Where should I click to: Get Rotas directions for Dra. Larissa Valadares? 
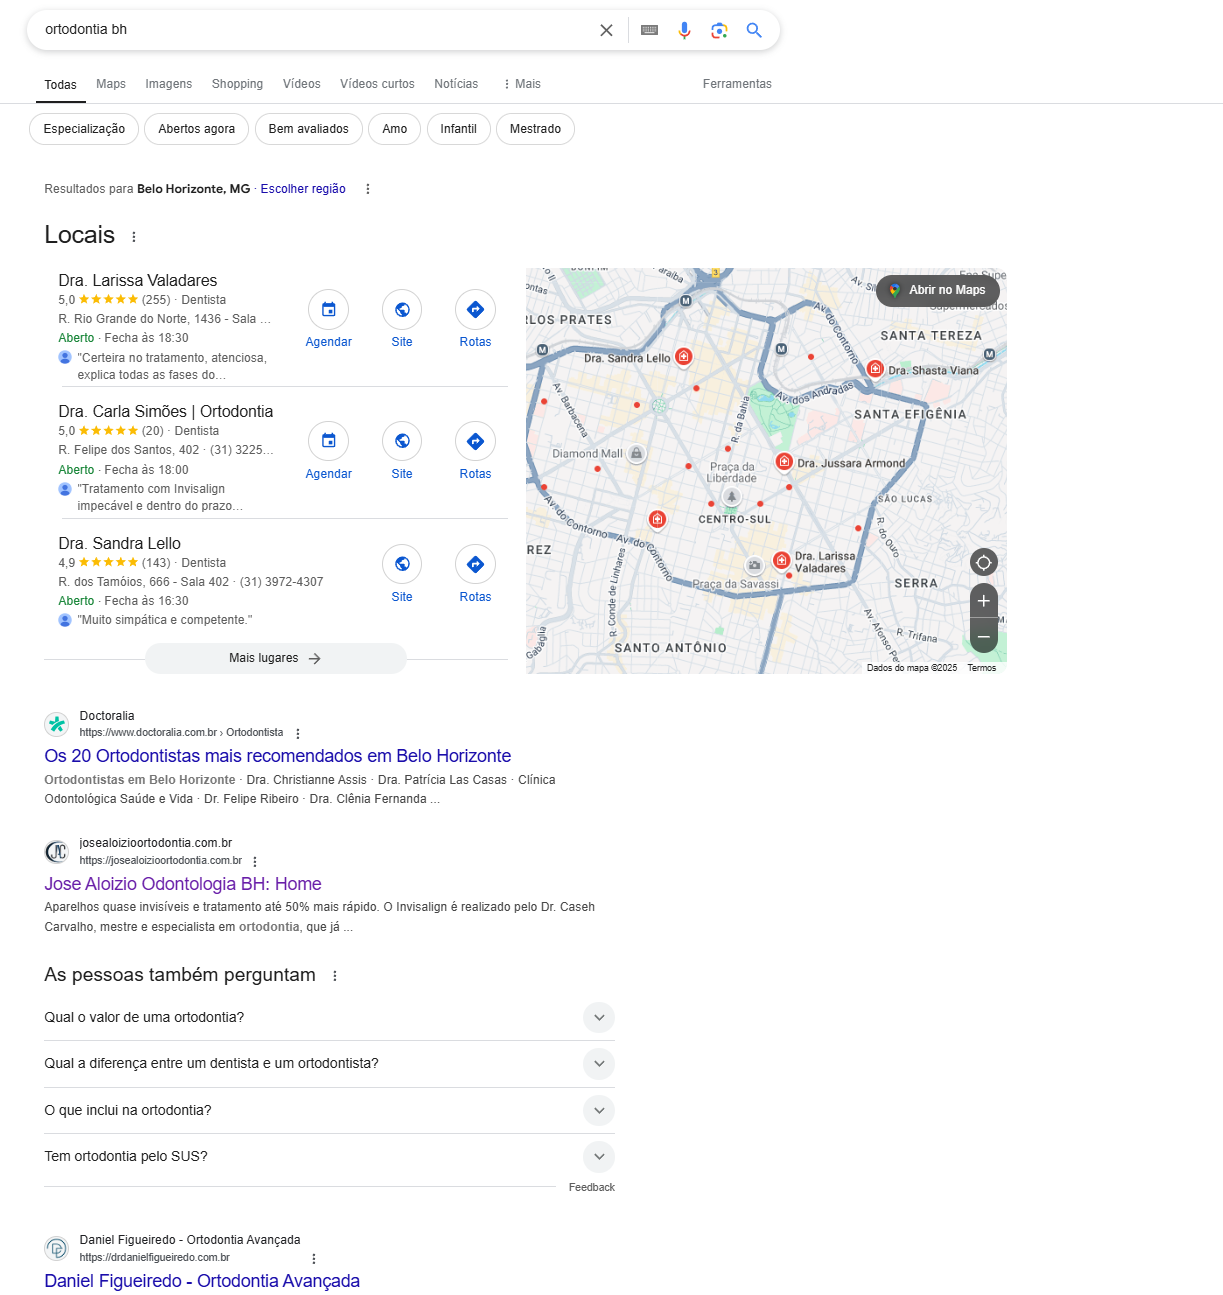click(475, 310)
